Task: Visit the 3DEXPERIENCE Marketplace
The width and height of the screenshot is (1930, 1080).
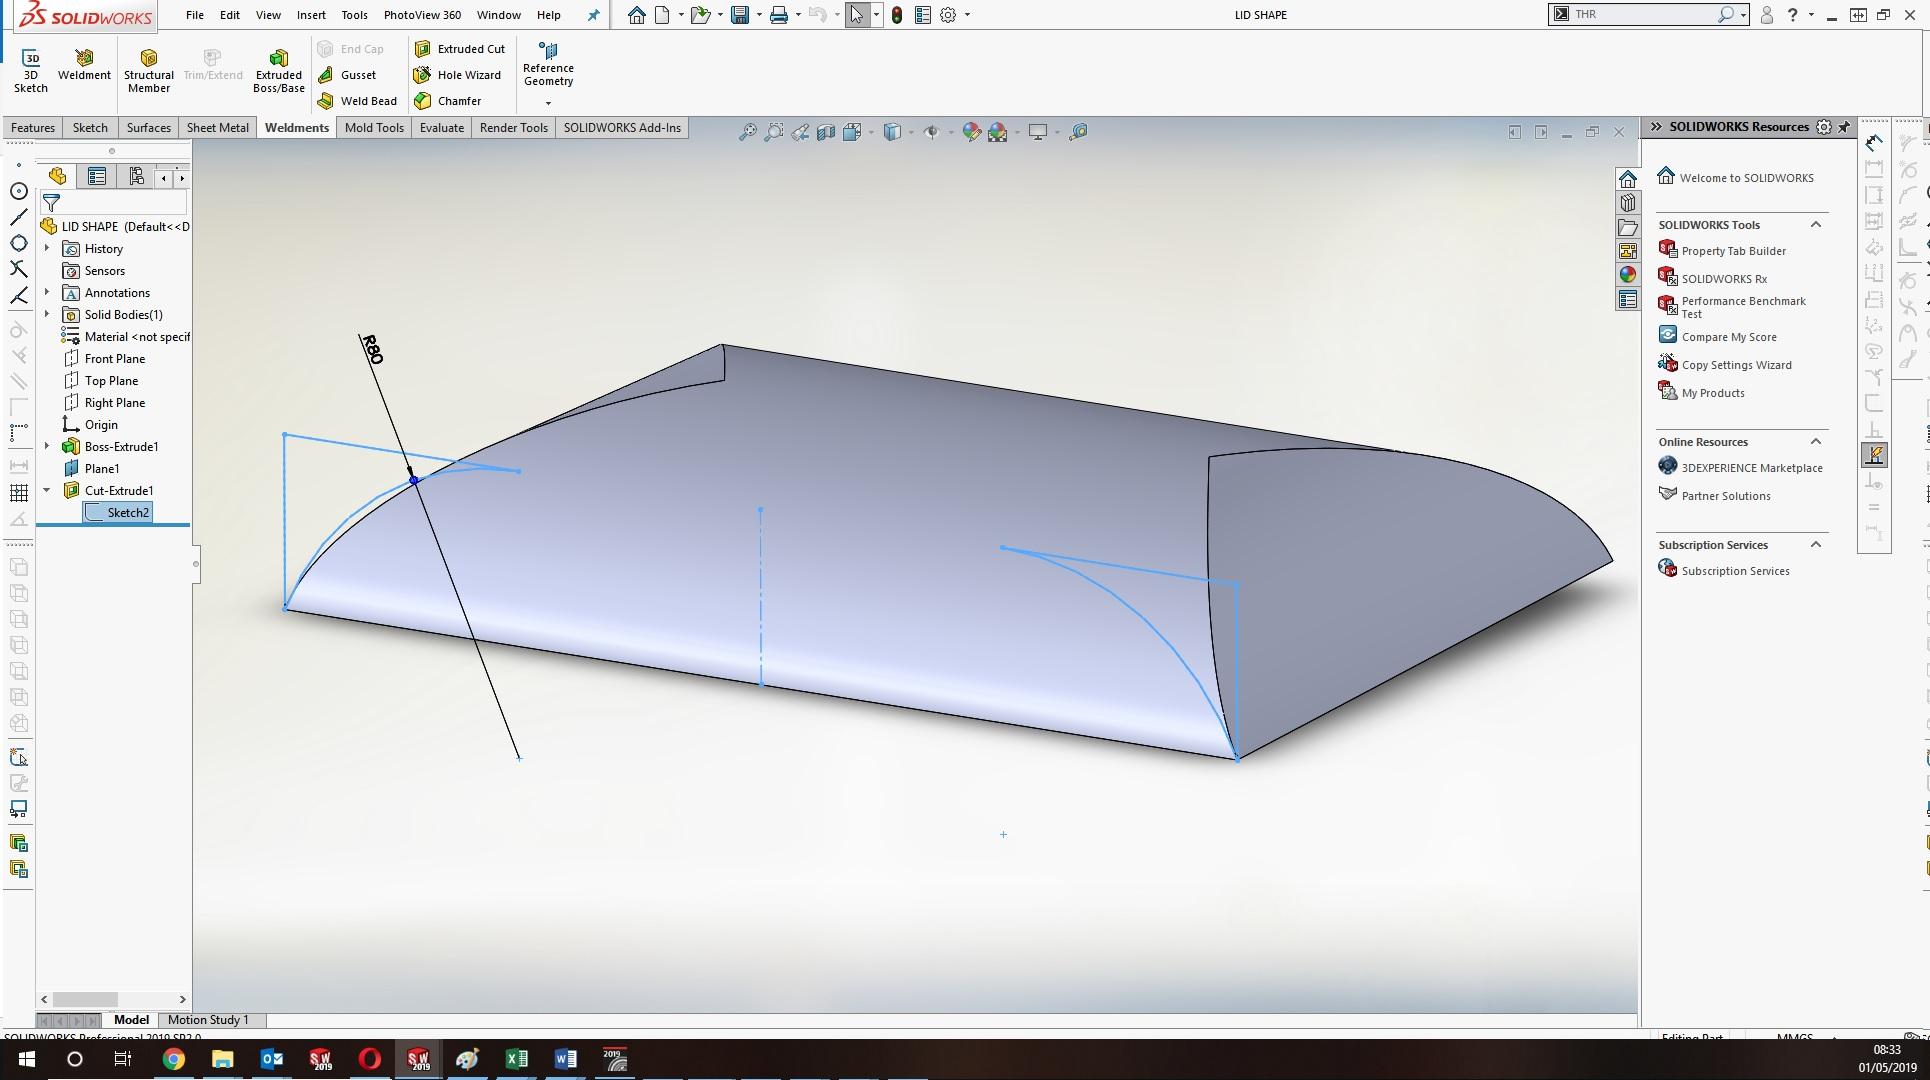Action: tap(1751, 467)
